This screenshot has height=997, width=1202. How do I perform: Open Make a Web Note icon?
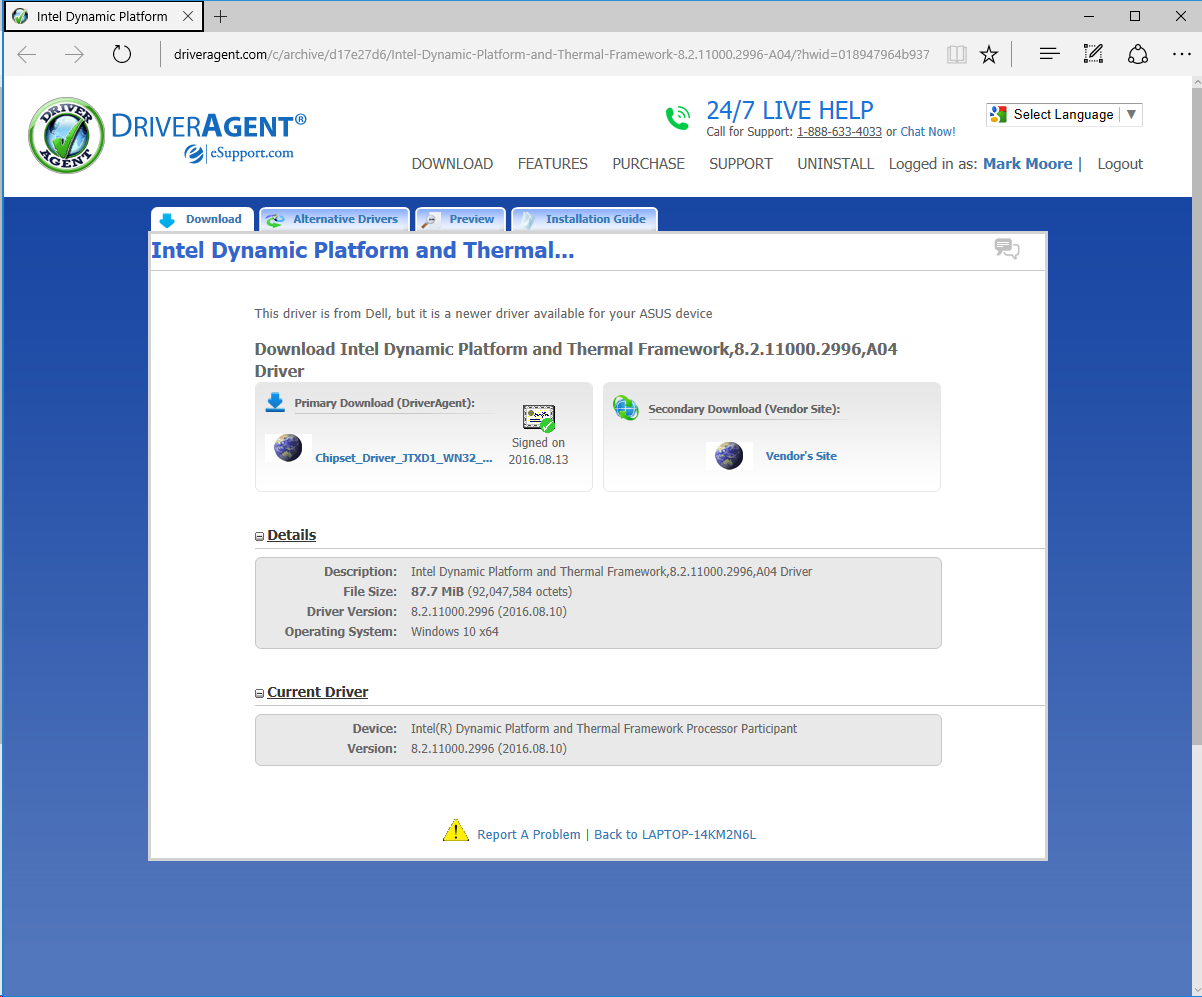pyautogui.click(x=1093, y=54)
